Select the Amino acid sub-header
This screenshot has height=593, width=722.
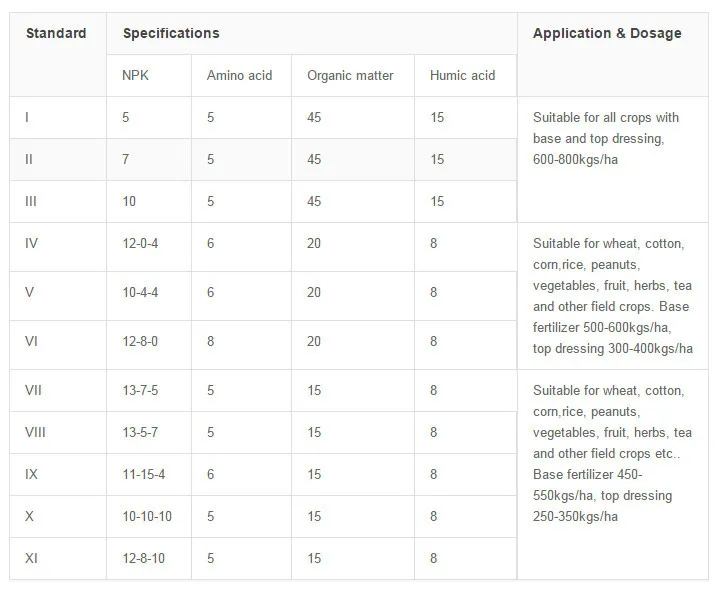(x=239, y=76)
